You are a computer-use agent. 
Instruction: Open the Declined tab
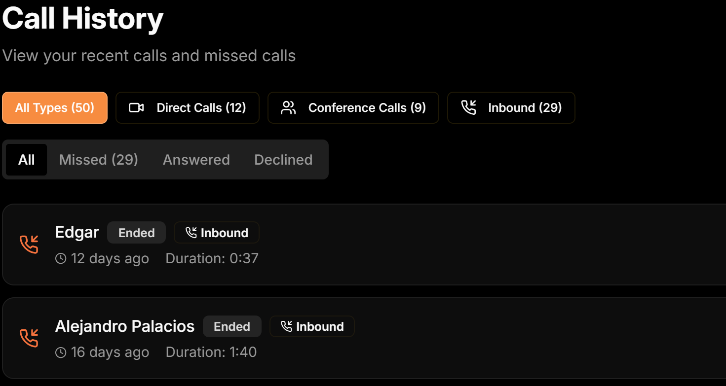pos(283,160)
